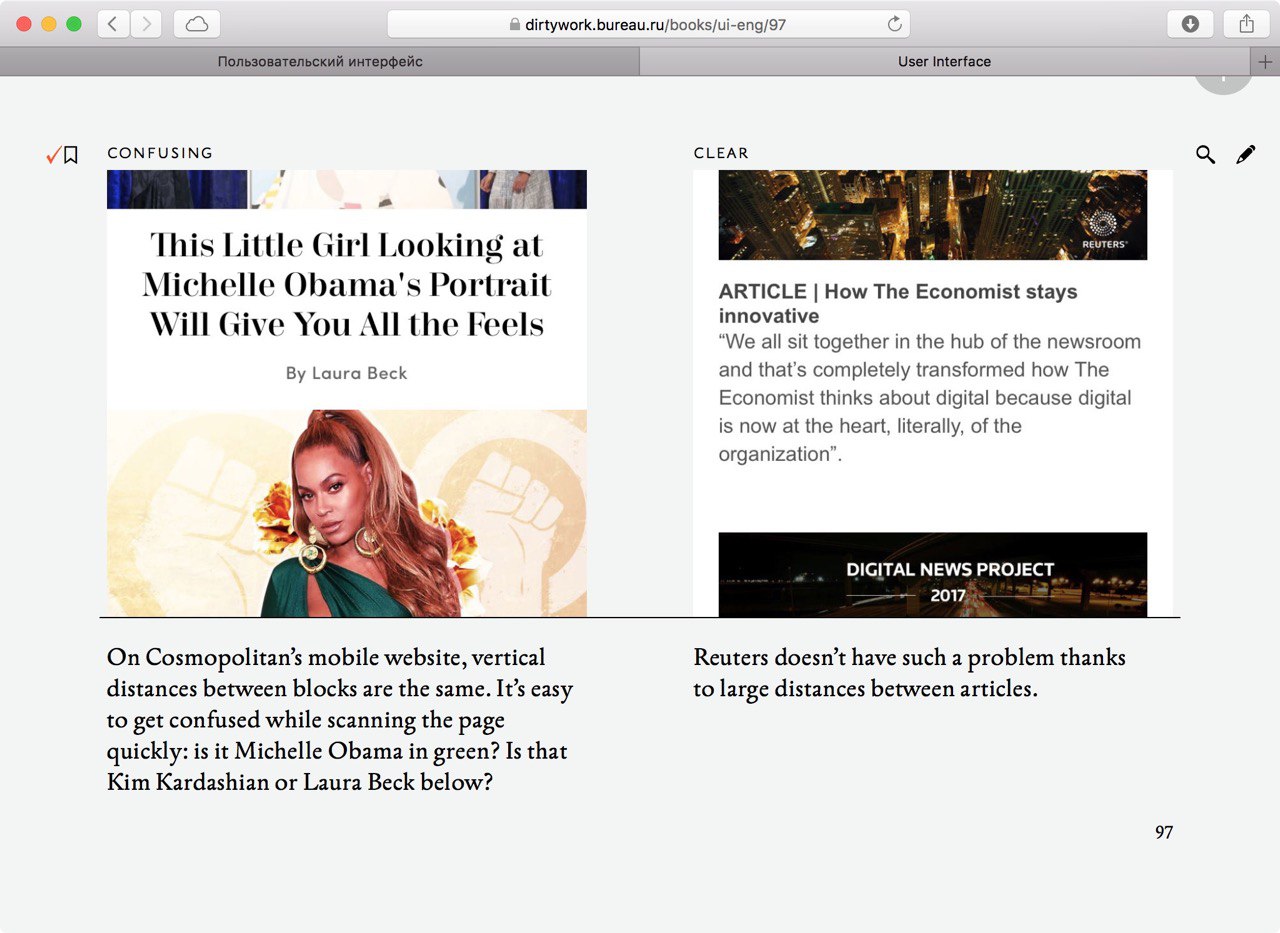Click the Cosmopolitan article headline
Viewport: 1280px width, 933px height.
[347, 285]
